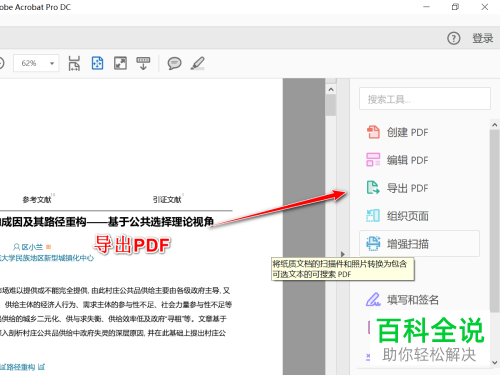The height and width of the screenshot is (375, 500).
Task: Switch to full screen mode icon
Action: 120,63
